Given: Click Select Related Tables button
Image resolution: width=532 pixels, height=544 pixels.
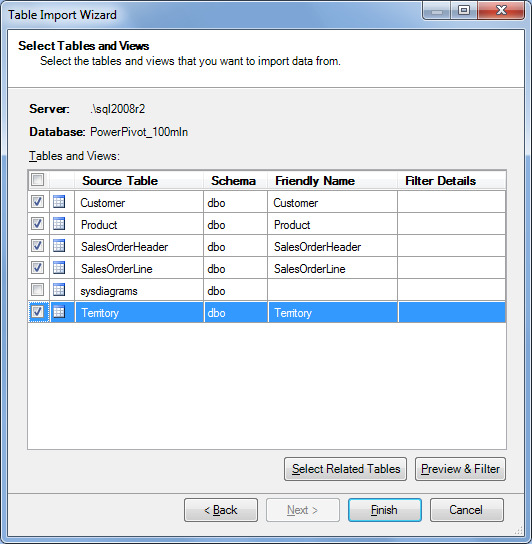Looking at the screenshot, I should tap(345, 469).
